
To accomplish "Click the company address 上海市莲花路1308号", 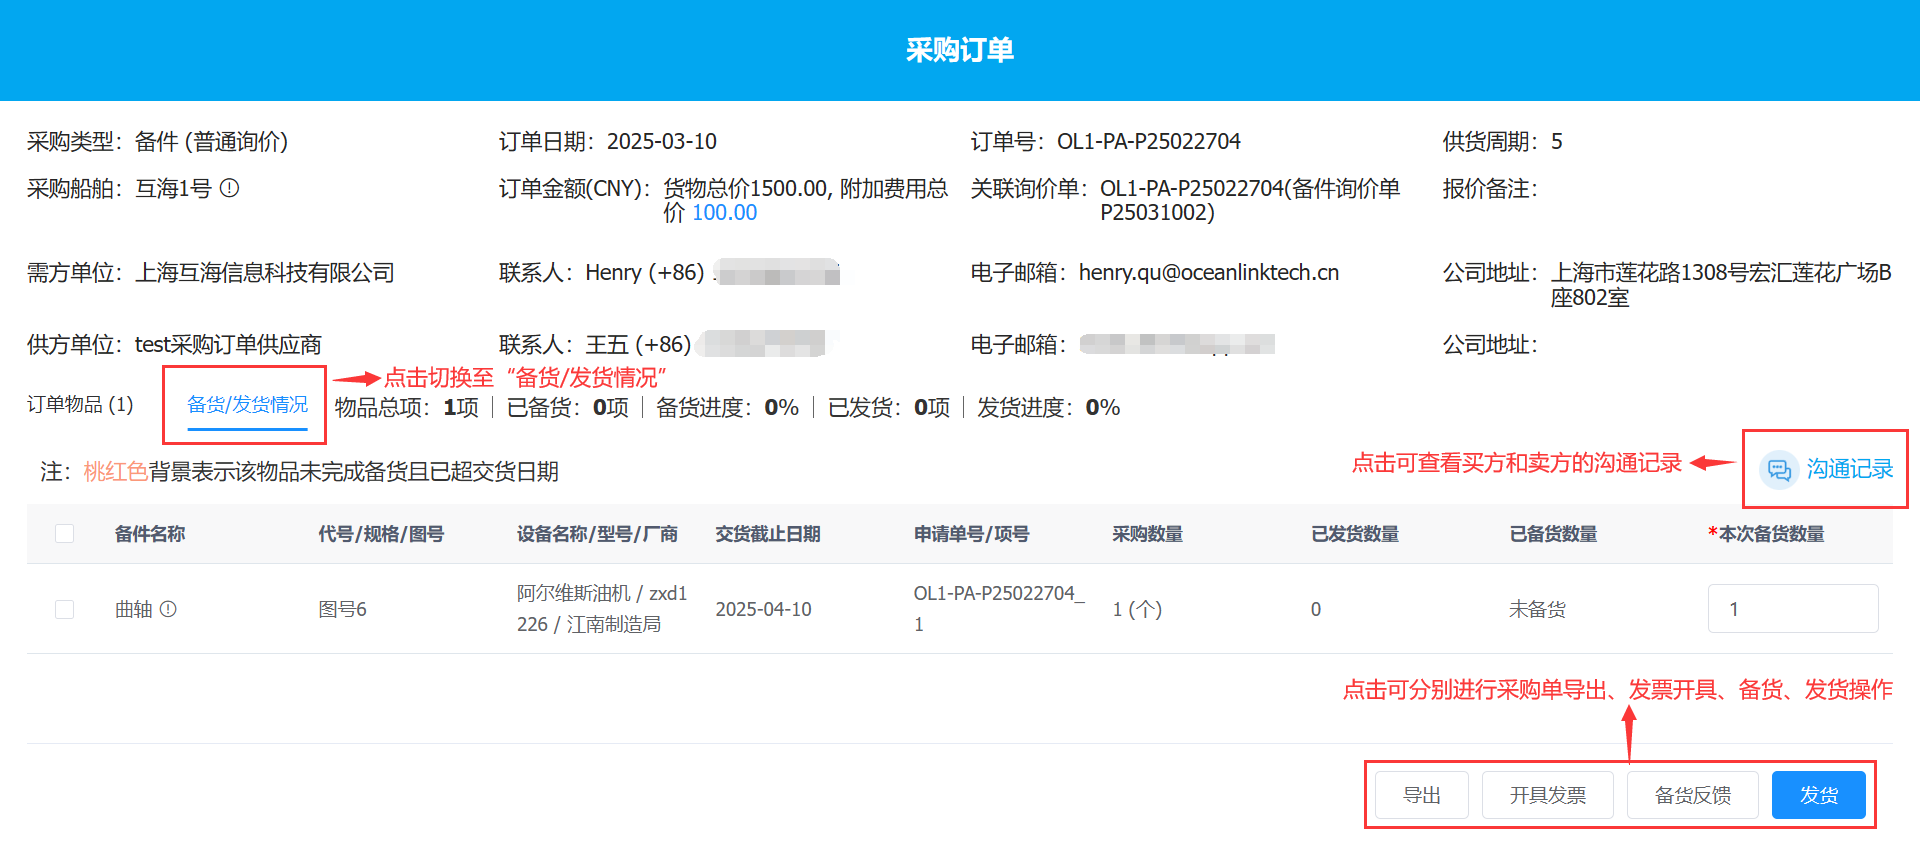I will pos(1721,285).
